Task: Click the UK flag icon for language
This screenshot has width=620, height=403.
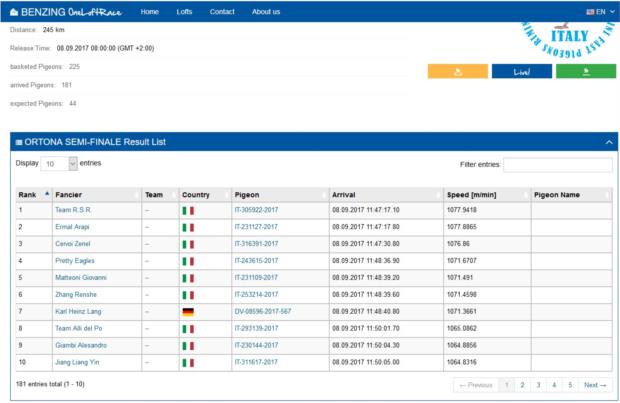Action: (x=590, y=12)
